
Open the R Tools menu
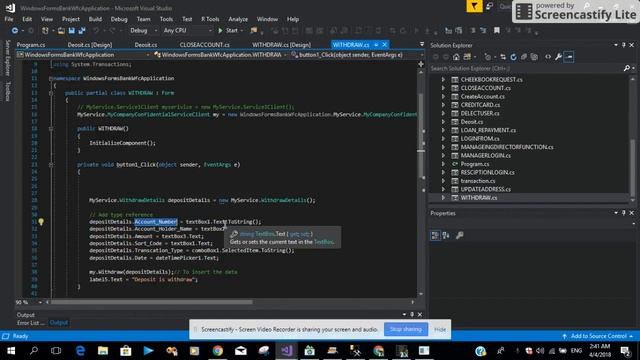tap(210, 19)
